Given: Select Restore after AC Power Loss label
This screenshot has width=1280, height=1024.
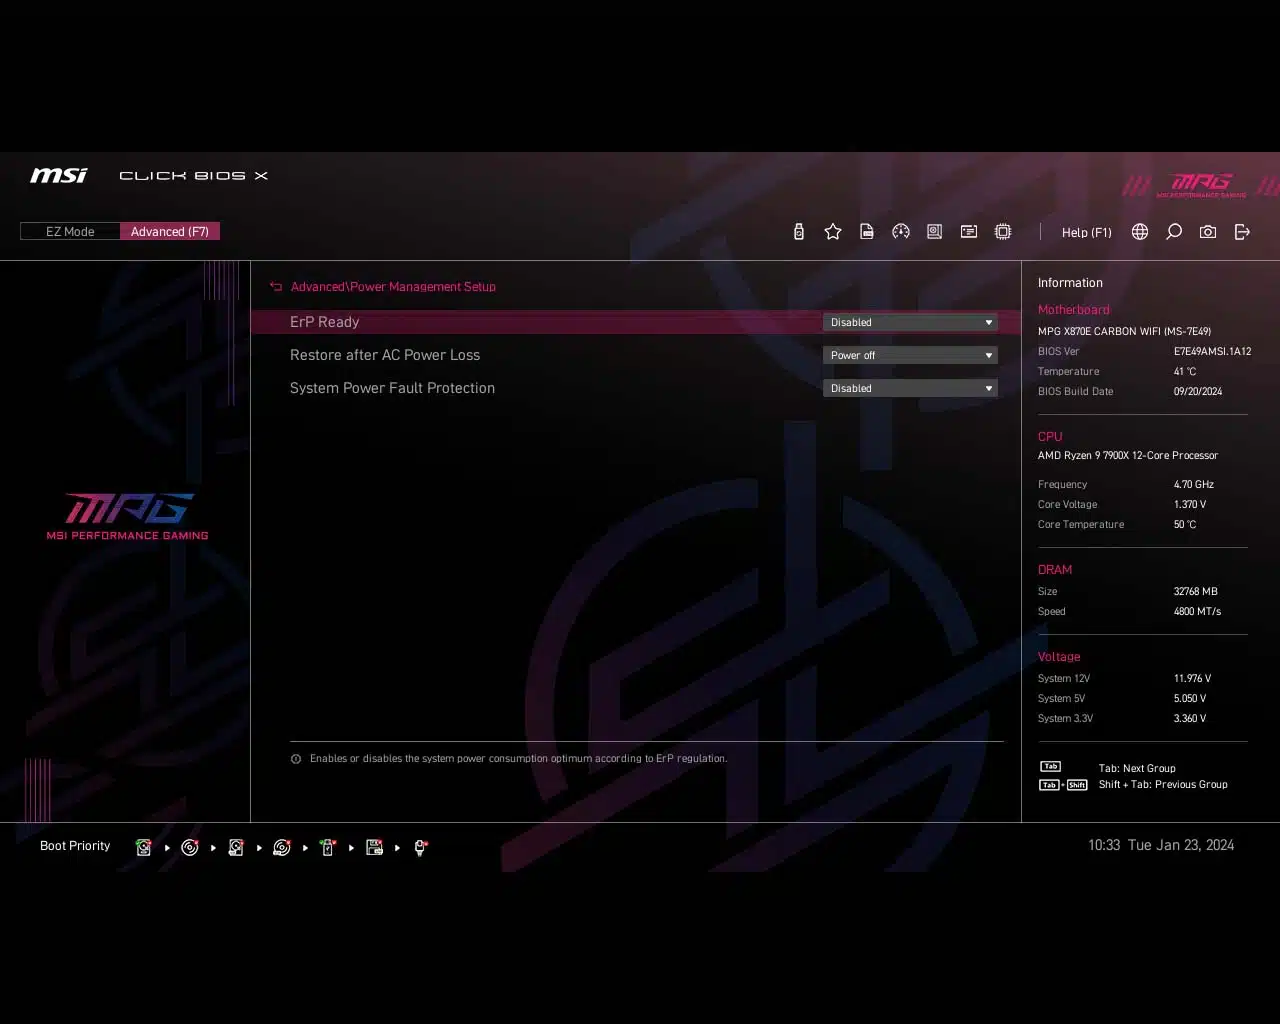Looking at the screenshot, I should pos(385,355).
